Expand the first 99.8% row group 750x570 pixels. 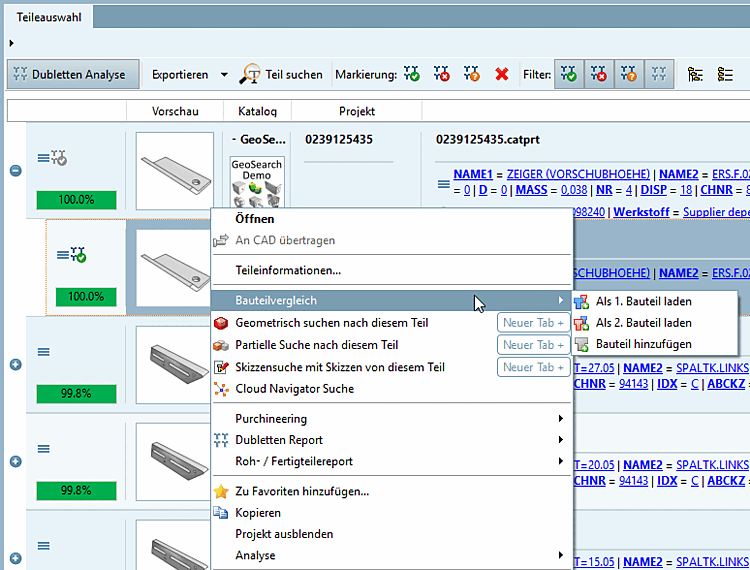[x=15, y=365]
